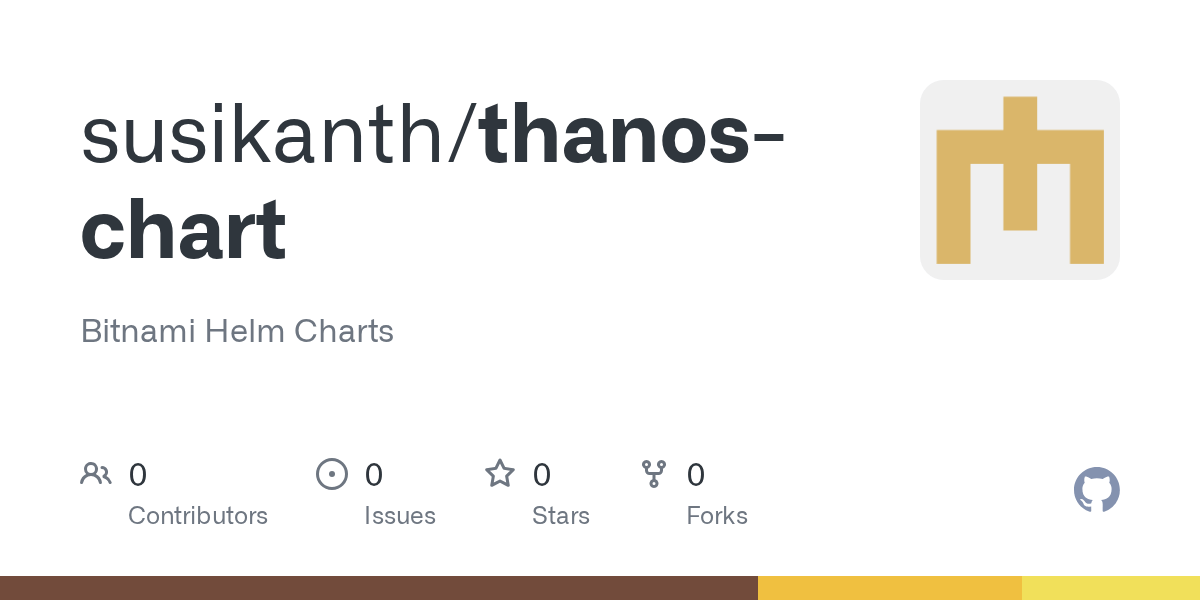Click the brown language bar segment
The image size is (1200, 600).
[x=378, y=588]
